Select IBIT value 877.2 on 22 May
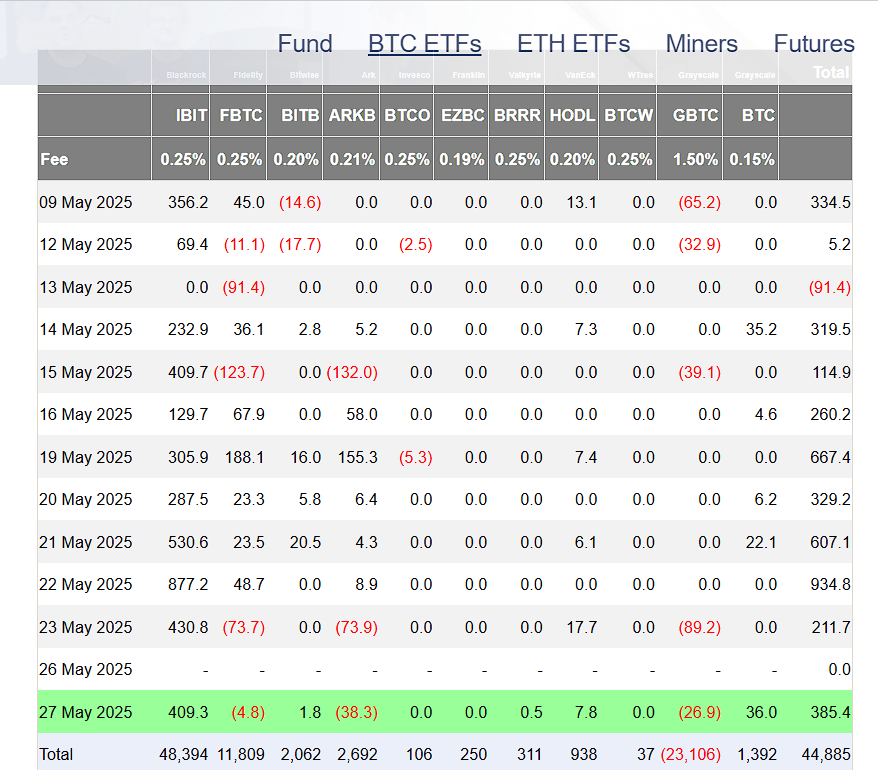 [x=188, y=585]
